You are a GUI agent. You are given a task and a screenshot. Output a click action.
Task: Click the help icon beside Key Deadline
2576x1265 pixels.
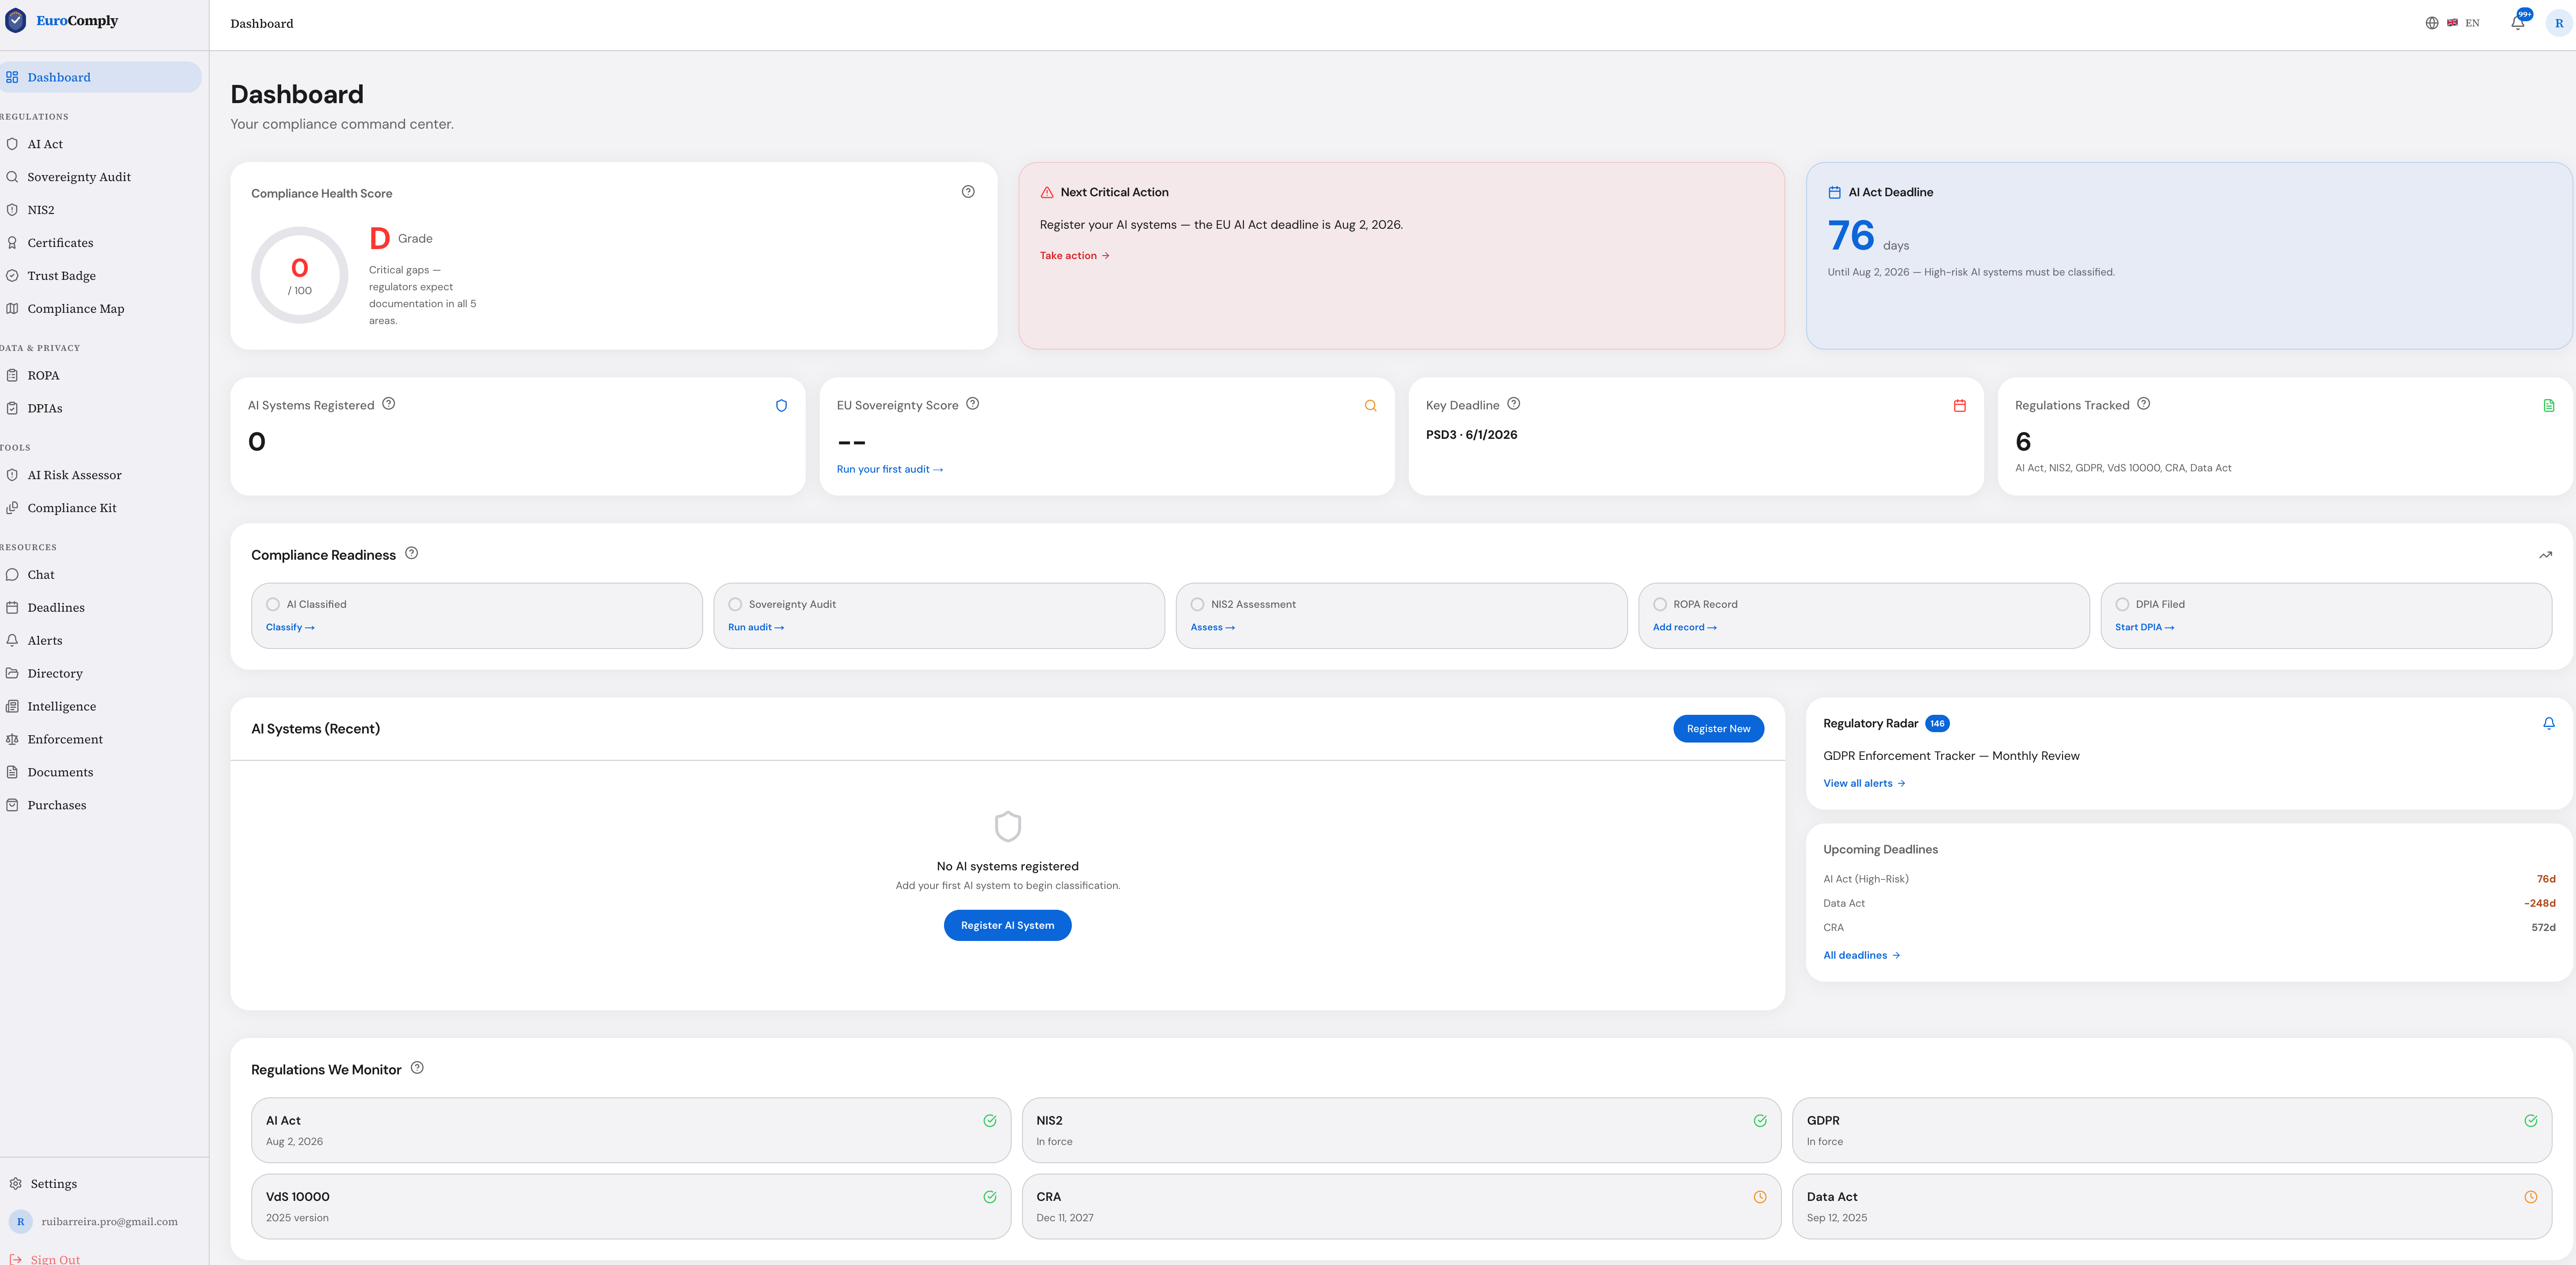tap(1514, 404)
